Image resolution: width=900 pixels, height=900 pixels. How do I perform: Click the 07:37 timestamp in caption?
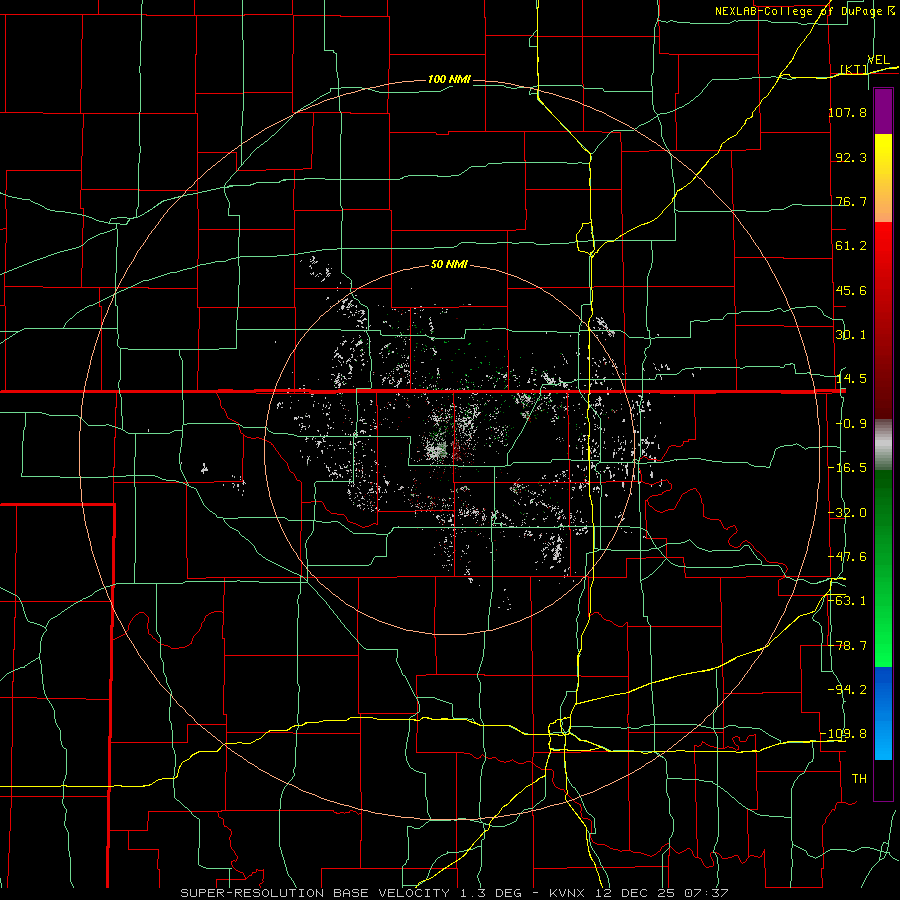pos(708,893)
